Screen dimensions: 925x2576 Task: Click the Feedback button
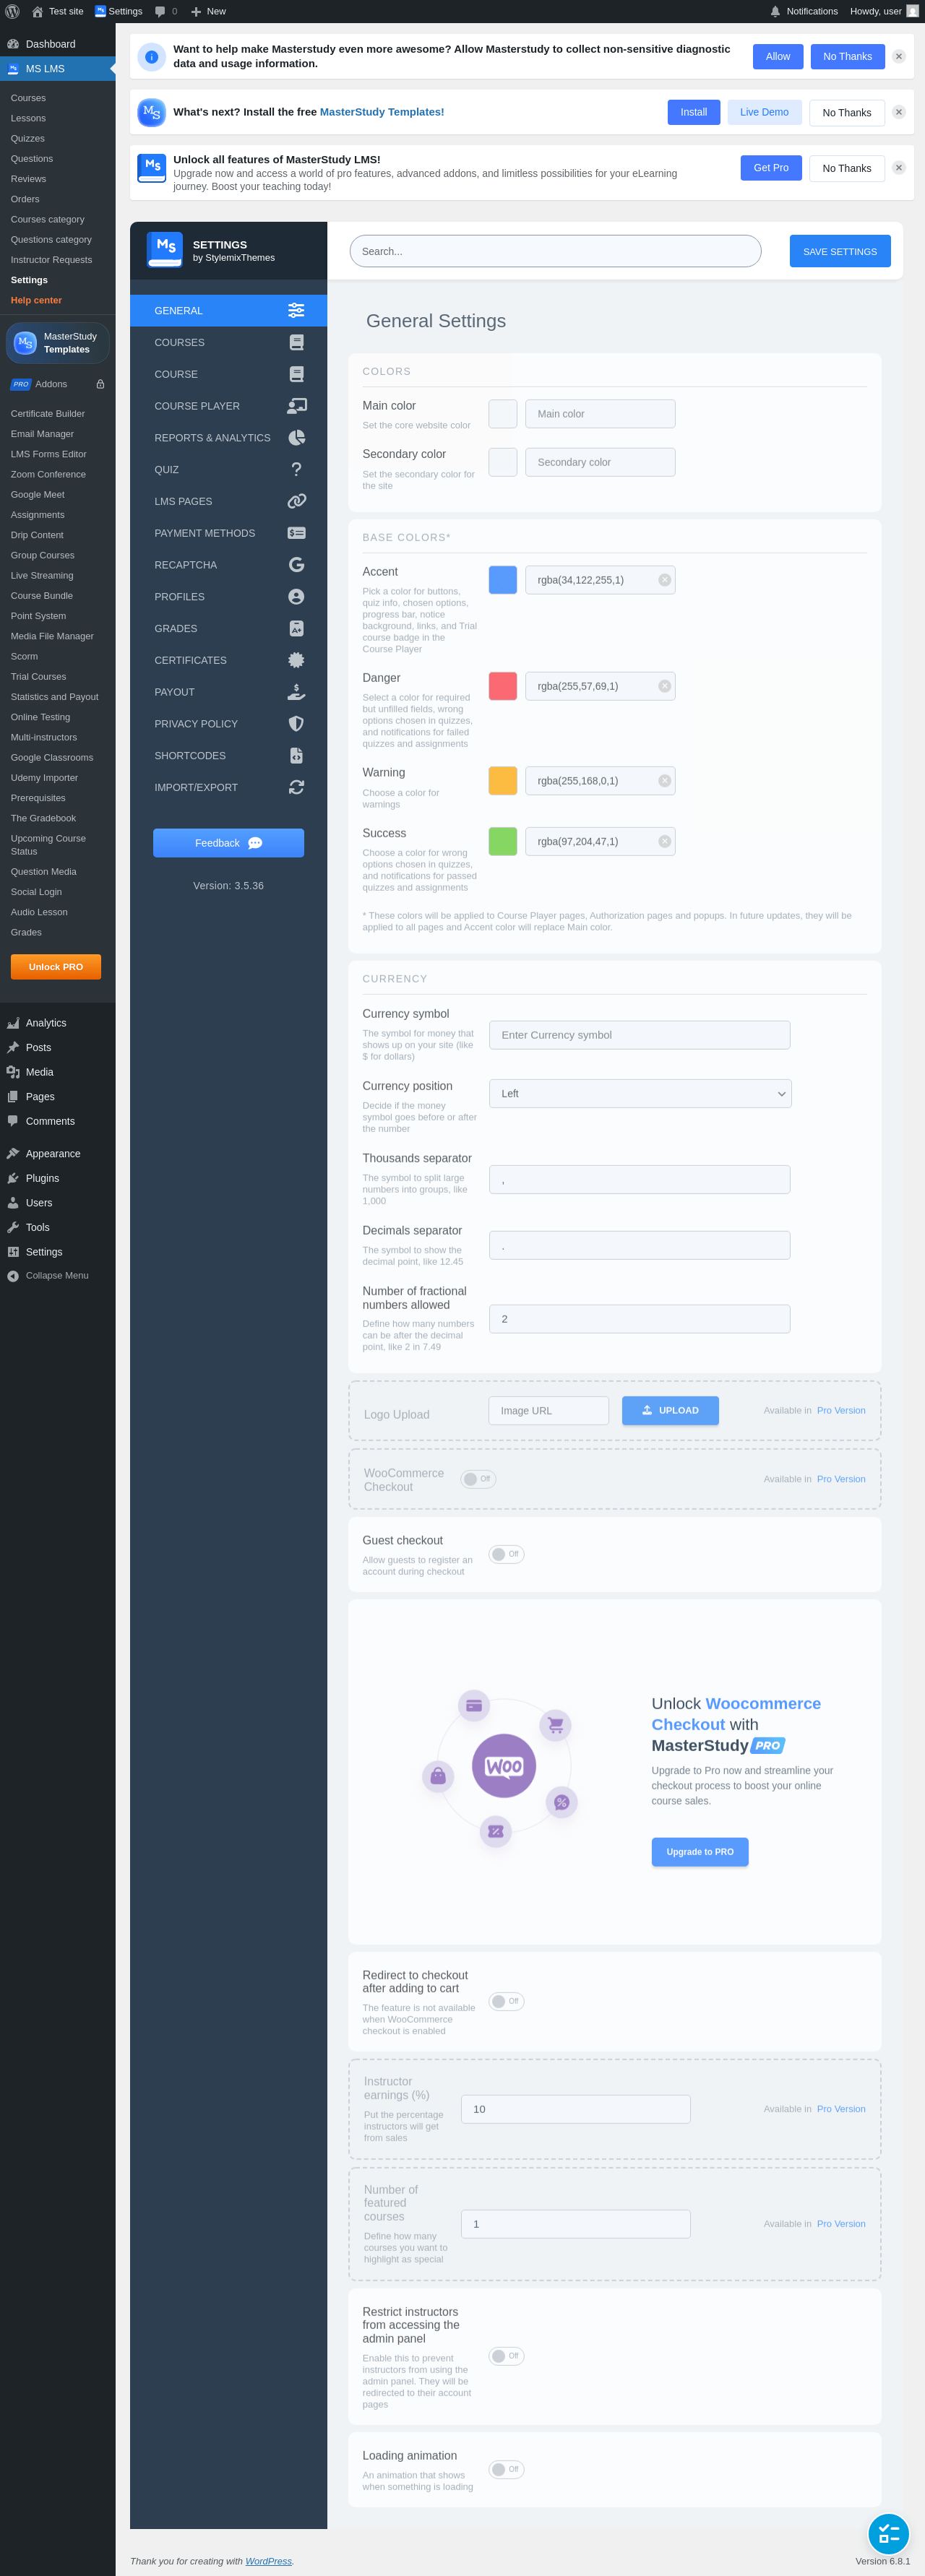click(x=228, y=843)
